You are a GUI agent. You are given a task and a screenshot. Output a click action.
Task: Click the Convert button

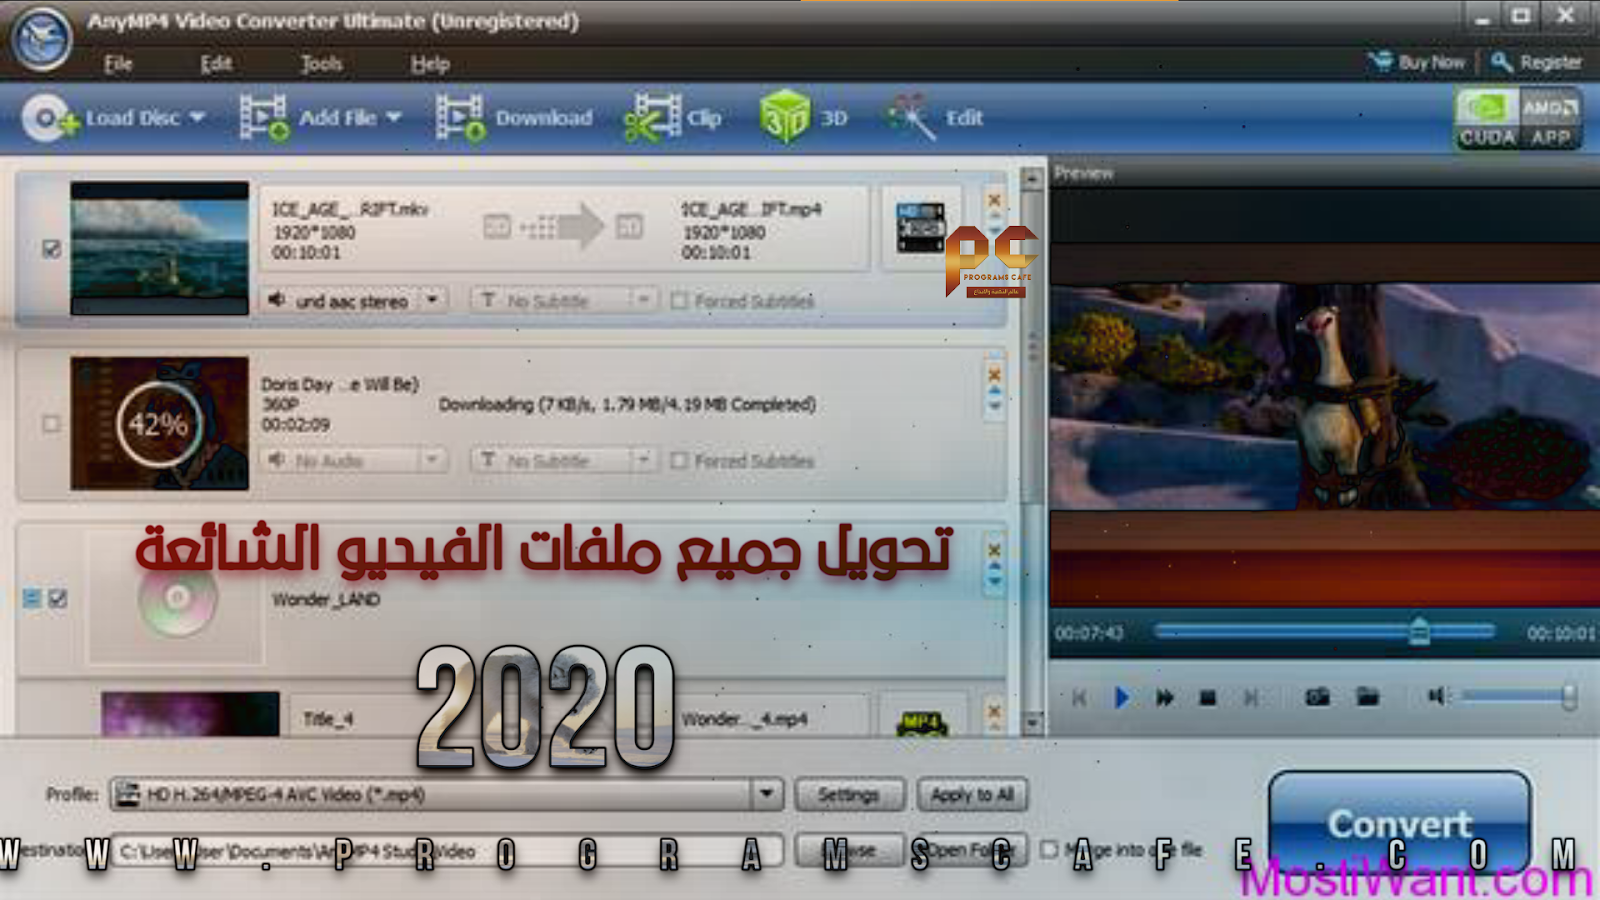click(x=1399, y=822)
